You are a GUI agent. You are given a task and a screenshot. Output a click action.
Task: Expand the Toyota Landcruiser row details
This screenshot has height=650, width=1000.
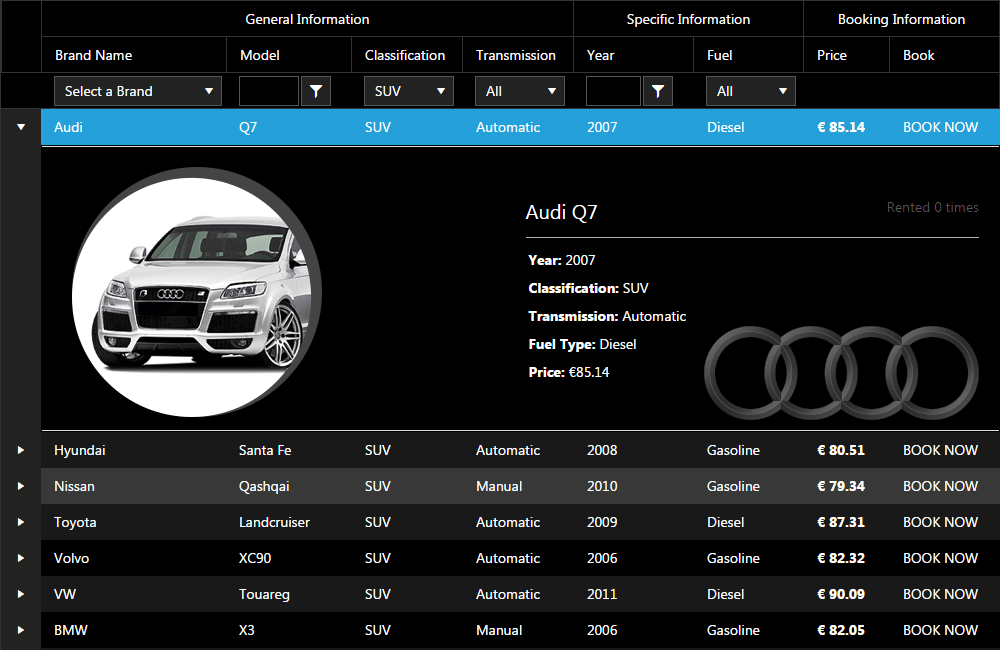[20, 522]
